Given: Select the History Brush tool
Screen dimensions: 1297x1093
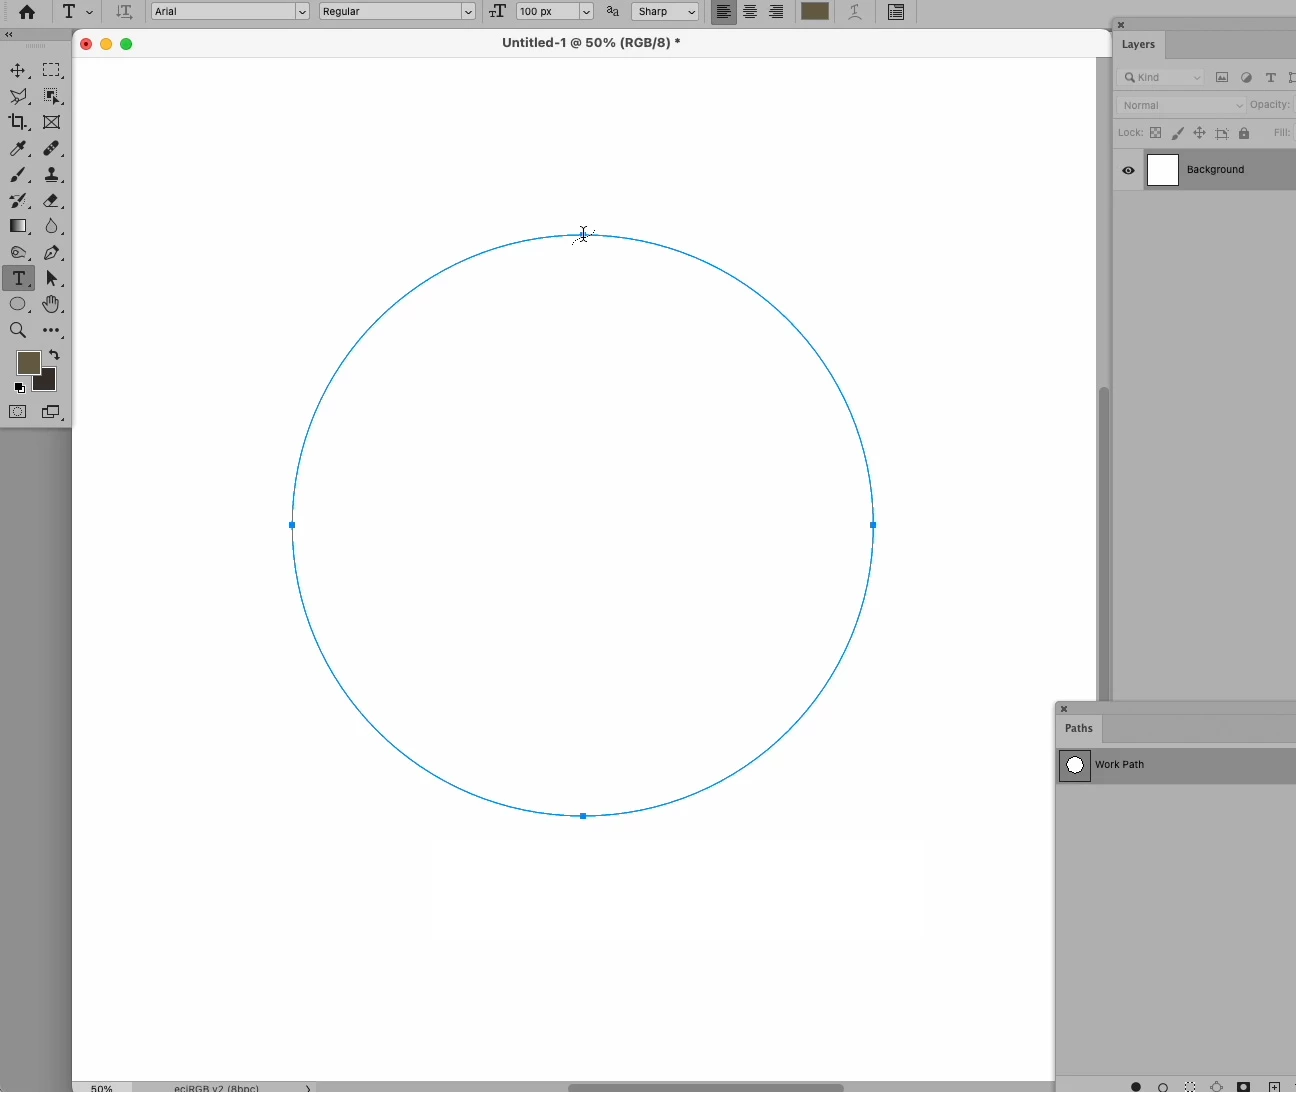Looking at the screenshot, I should 18,201.
